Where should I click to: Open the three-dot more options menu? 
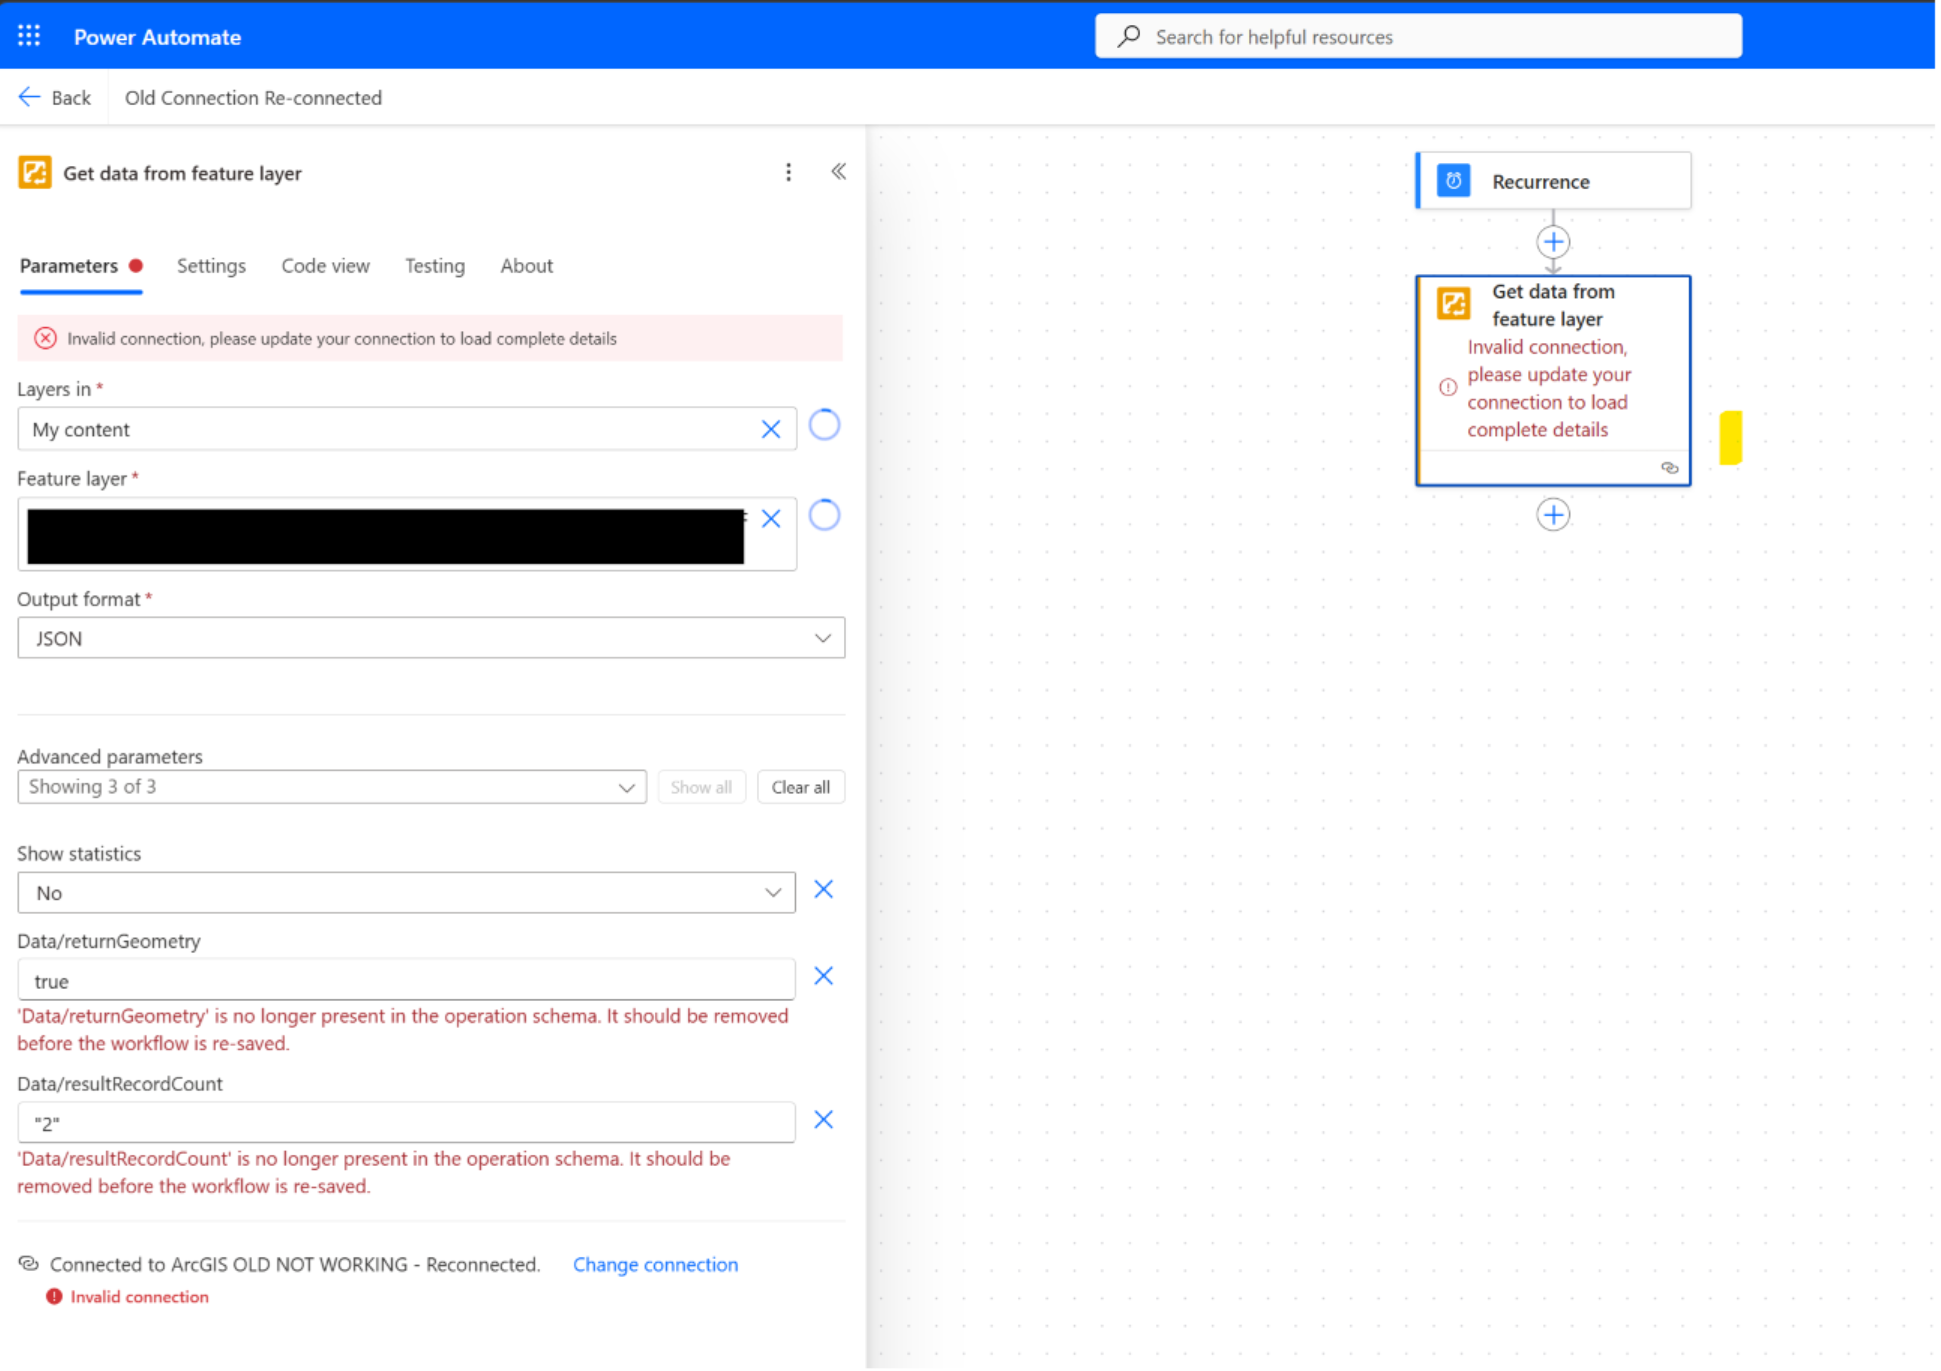(789, 172)
